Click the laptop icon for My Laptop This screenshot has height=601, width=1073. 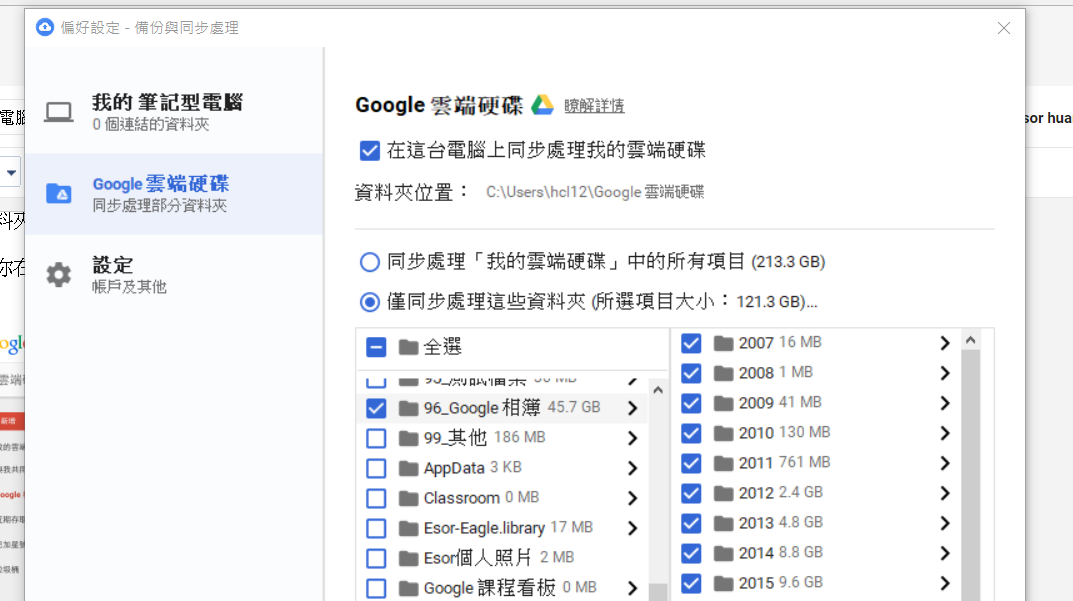pos(59,112)
